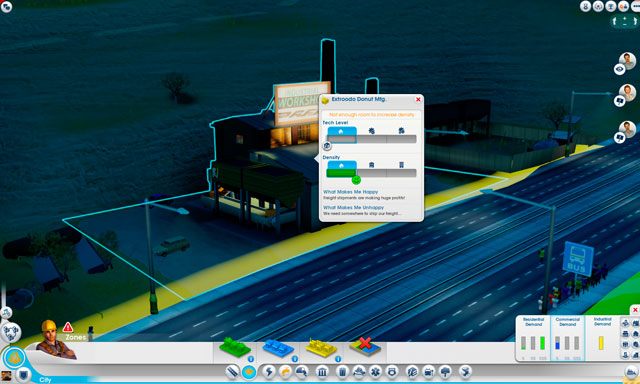Open residential zone info bubble

point(251,359)
